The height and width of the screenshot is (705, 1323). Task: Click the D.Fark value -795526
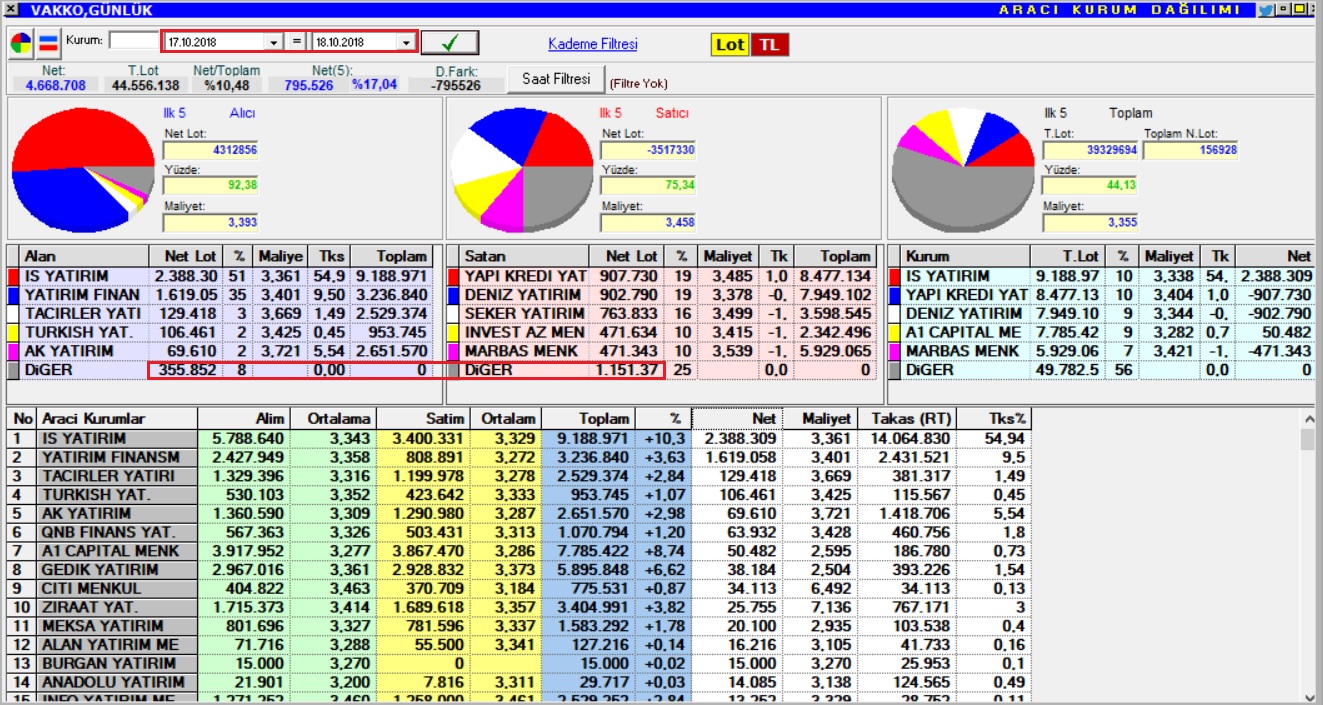tap(458, 86)
